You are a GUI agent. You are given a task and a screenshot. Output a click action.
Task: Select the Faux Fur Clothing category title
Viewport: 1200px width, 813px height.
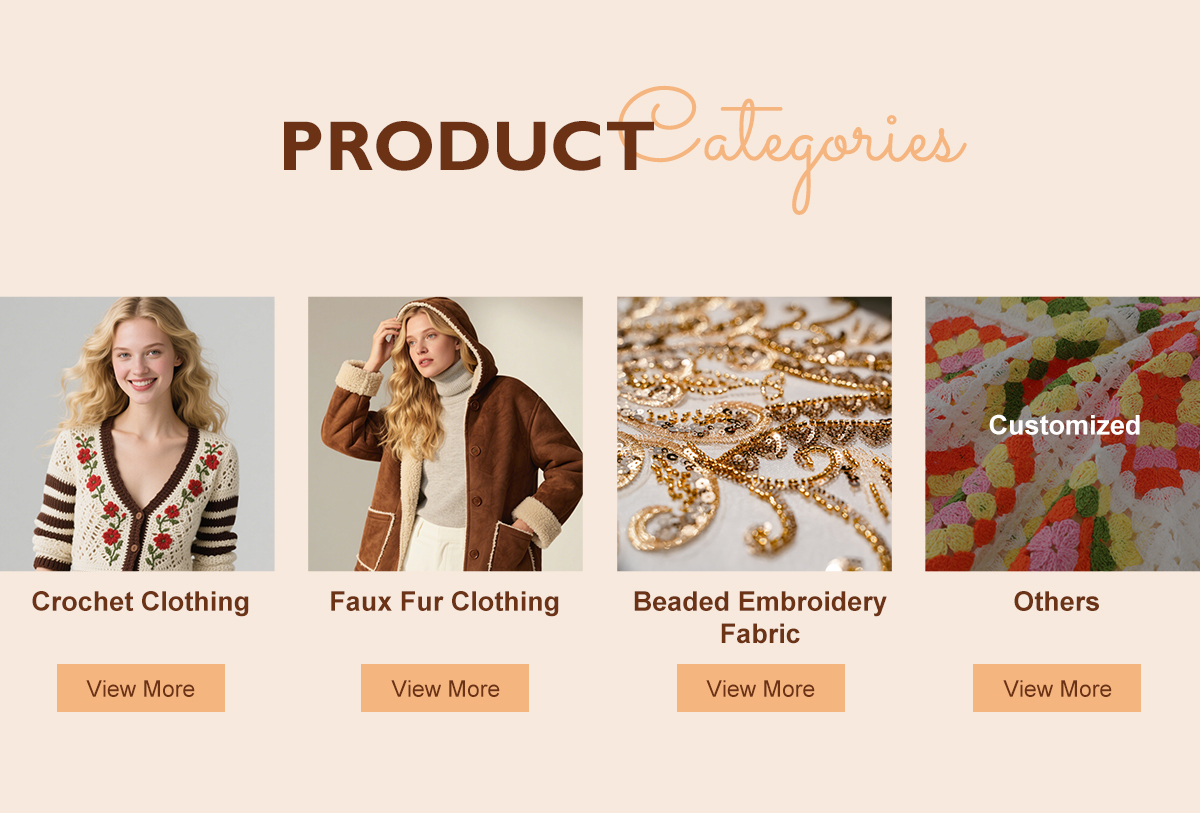coord(445,602)
